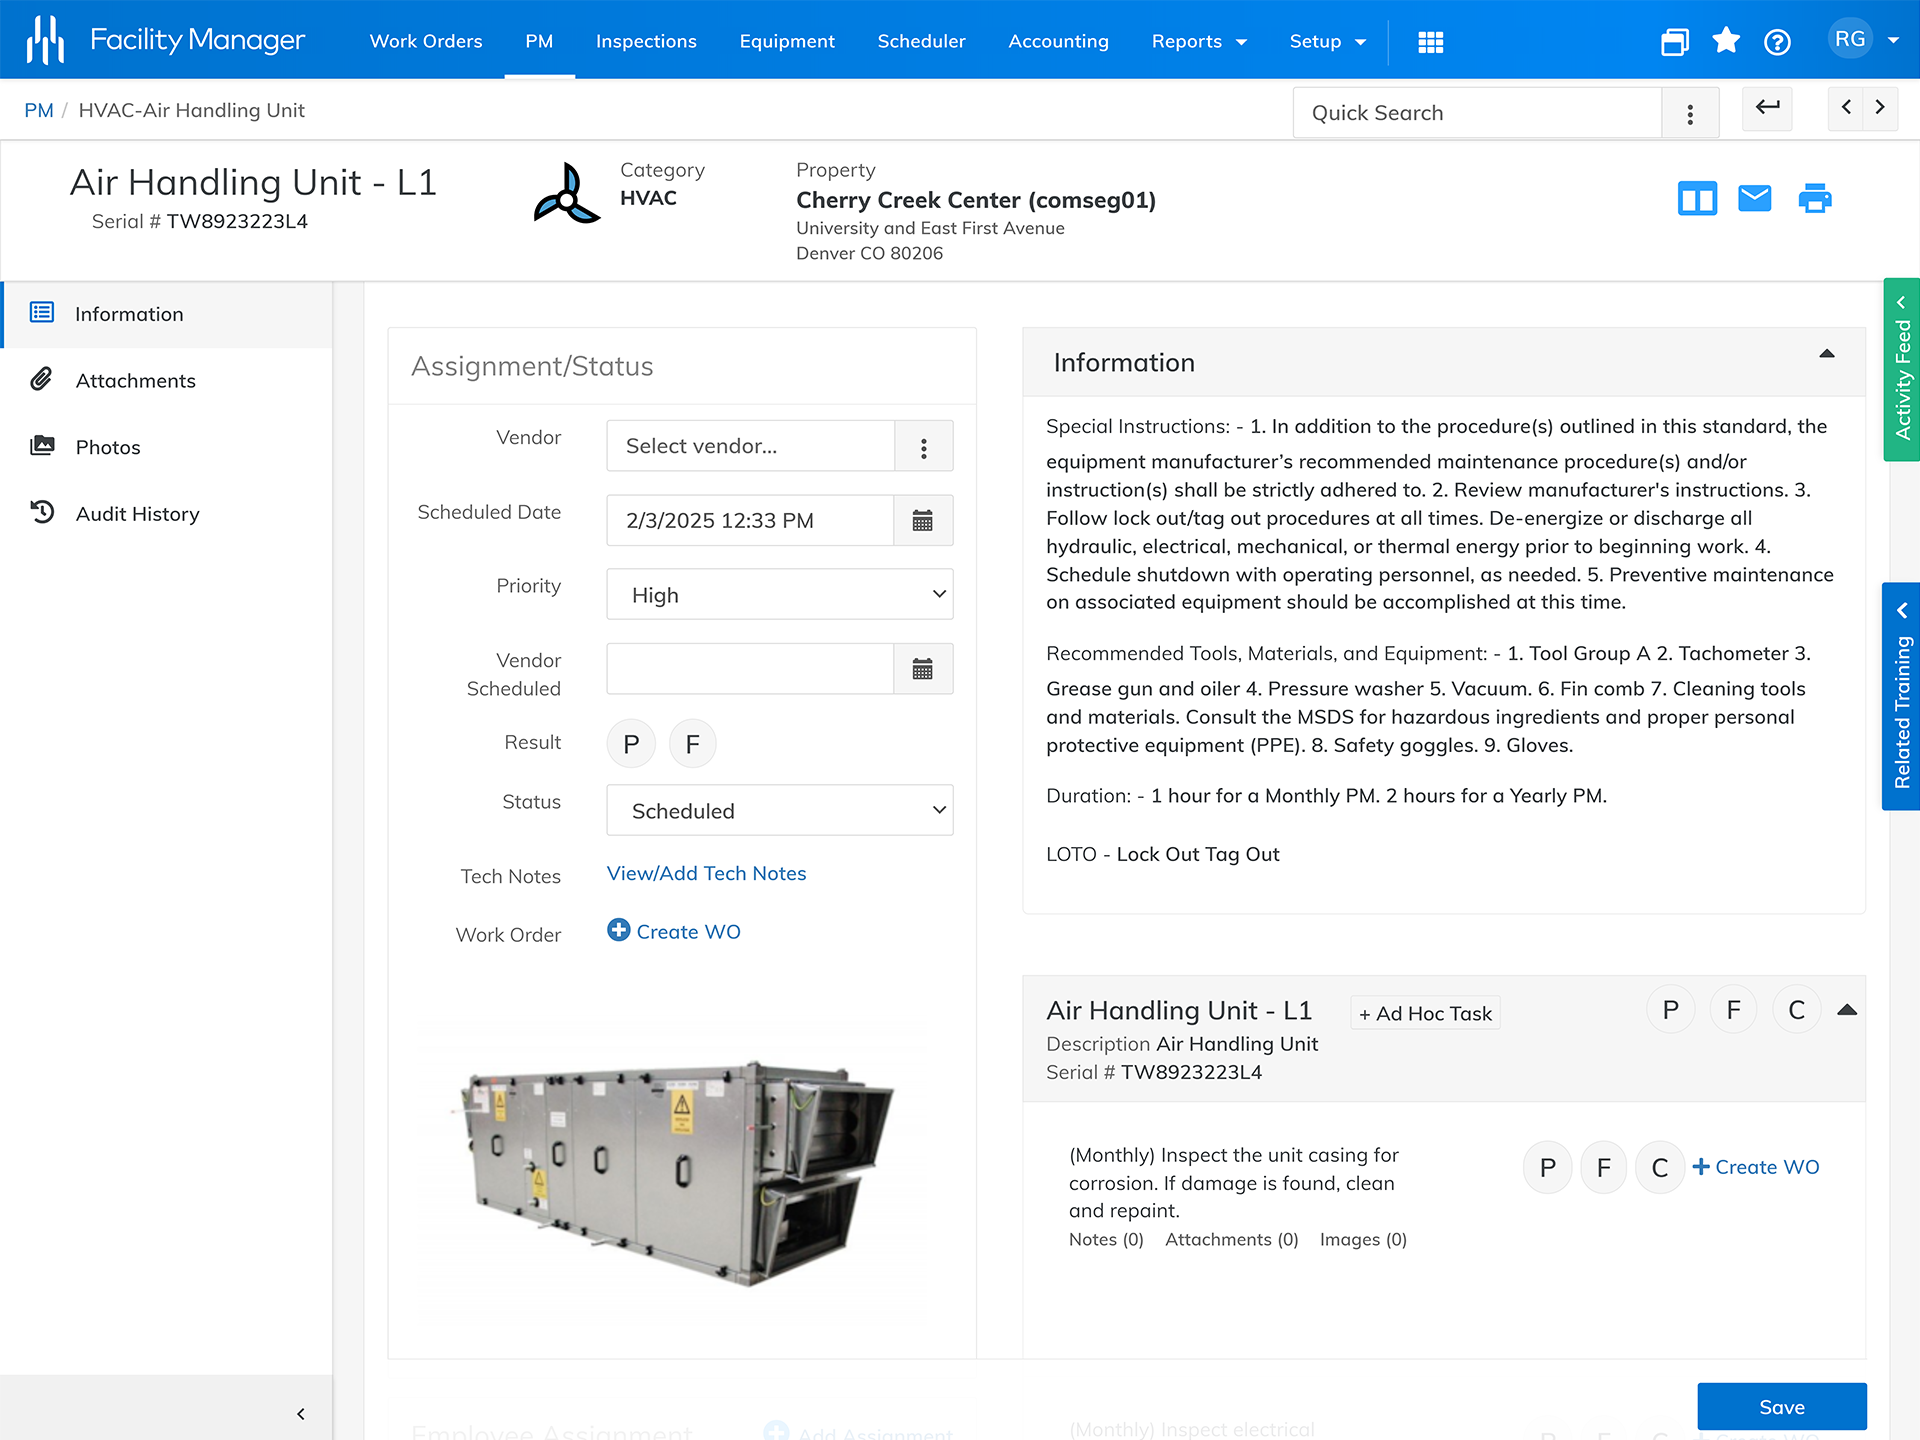Open View/Add Tech Notes
This screenshot has width=1920, height=1440.
pos(706,873)
